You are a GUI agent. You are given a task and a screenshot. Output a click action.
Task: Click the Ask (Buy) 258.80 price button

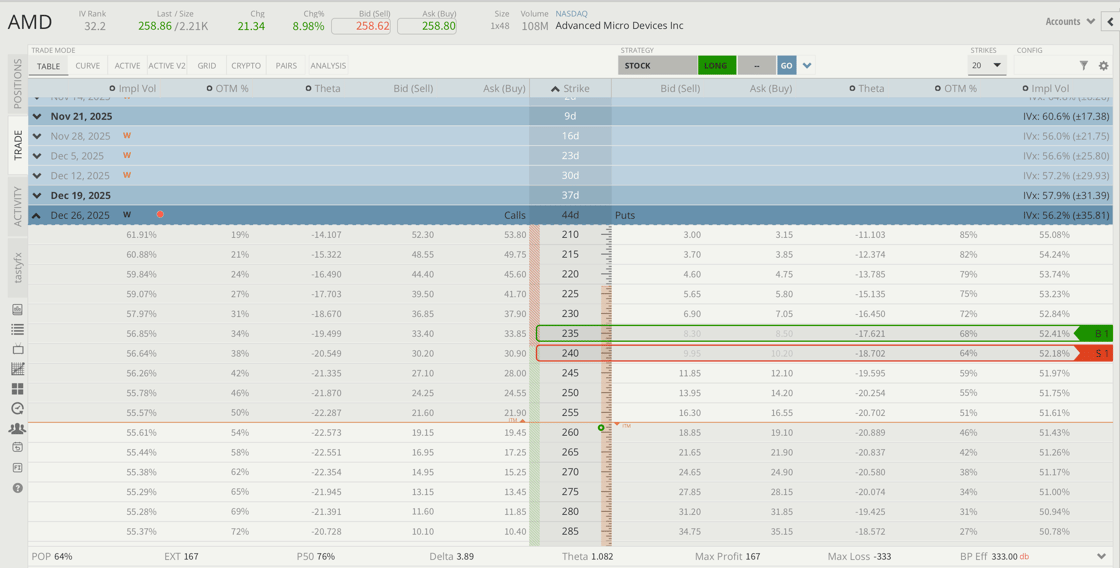[427, 26]
